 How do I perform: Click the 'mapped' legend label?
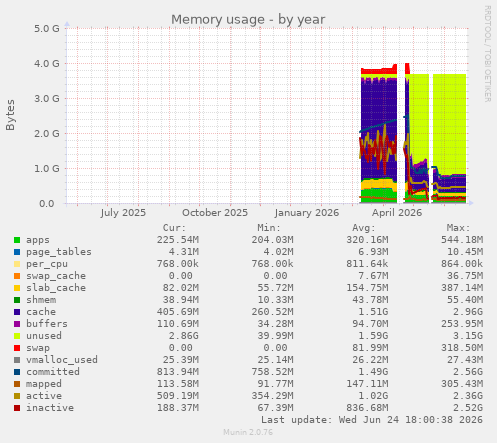(x=44, y=384)
